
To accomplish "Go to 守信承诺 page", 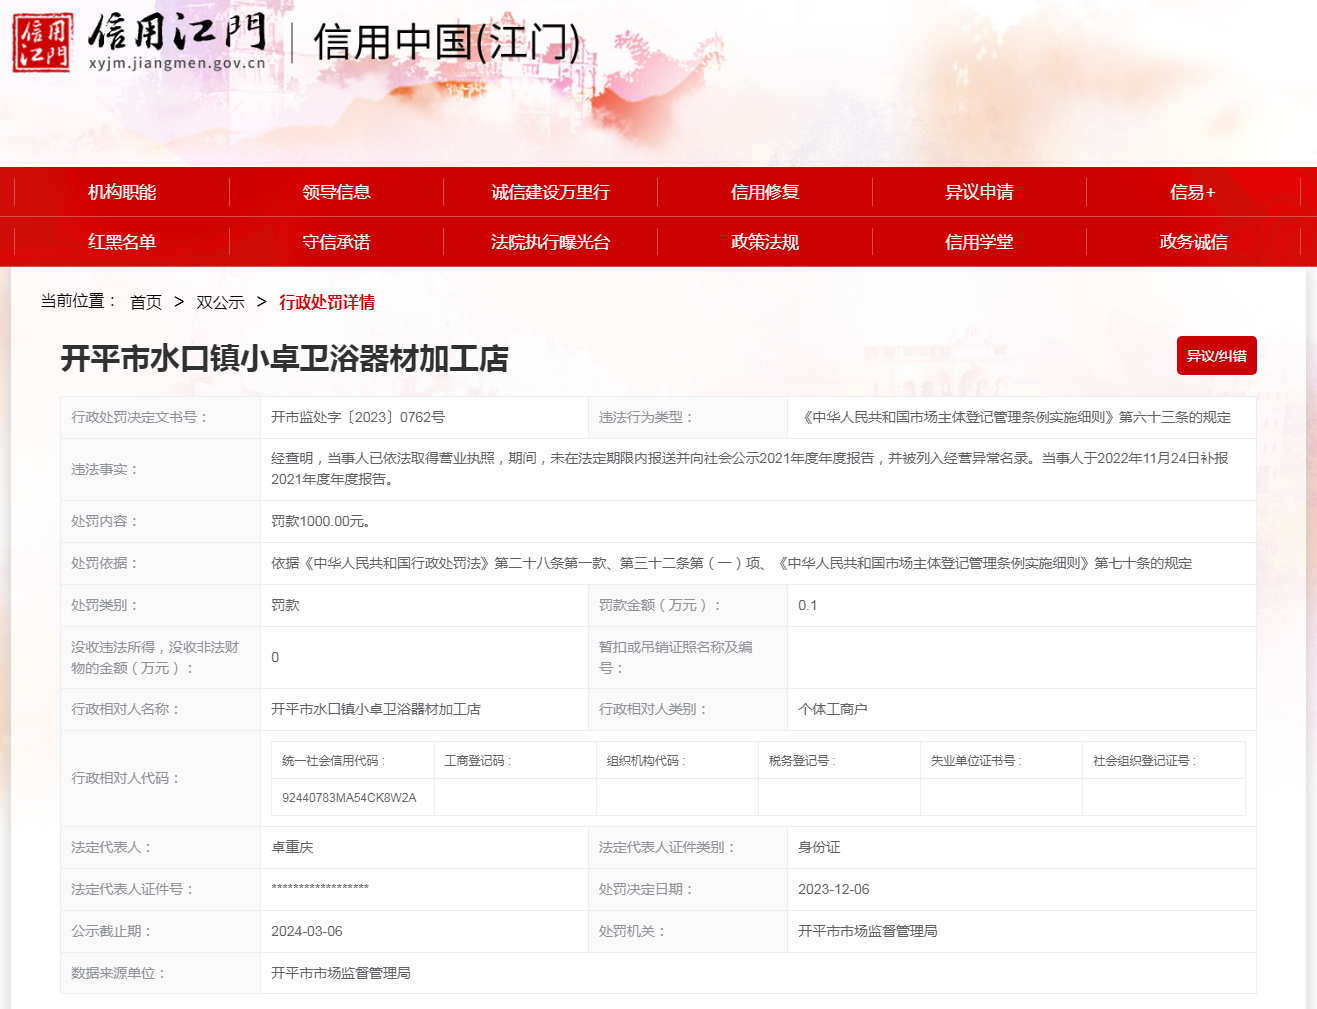I will [x=336, y=242].
